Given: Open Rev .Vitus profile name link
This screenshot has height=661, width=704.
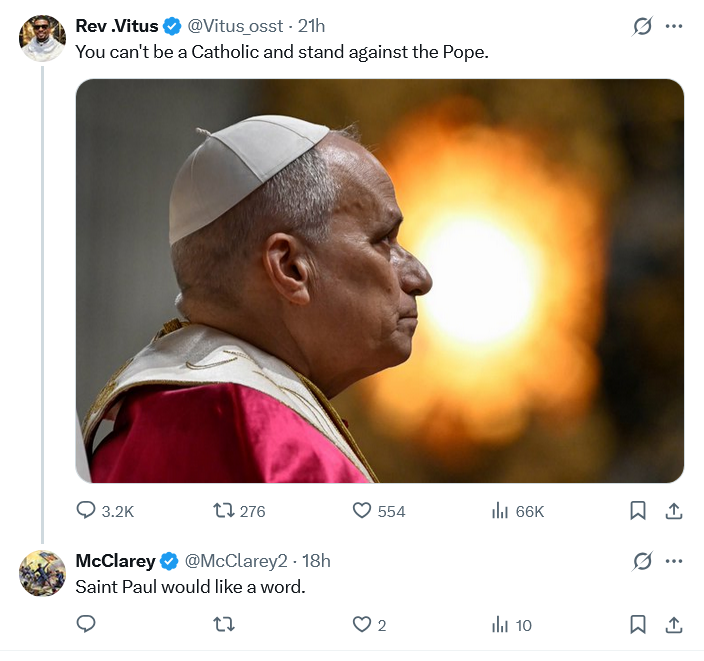Looking at the screenshot, I should click(117, 26).
